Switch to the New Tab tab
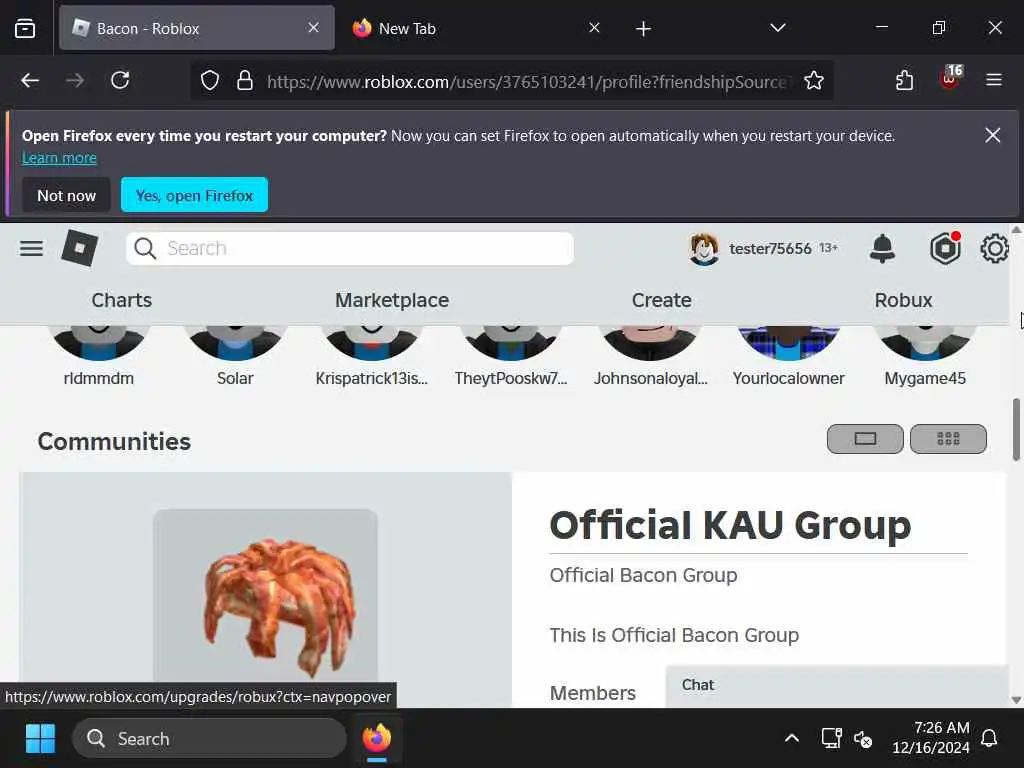1024x768 pixels. 477,28
